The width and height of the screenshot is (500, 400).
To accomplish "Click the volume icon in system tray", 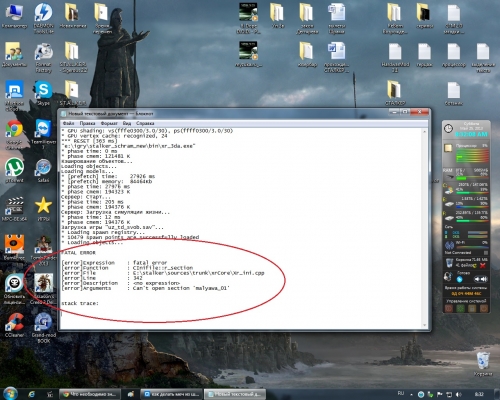I will pos(459,394).
